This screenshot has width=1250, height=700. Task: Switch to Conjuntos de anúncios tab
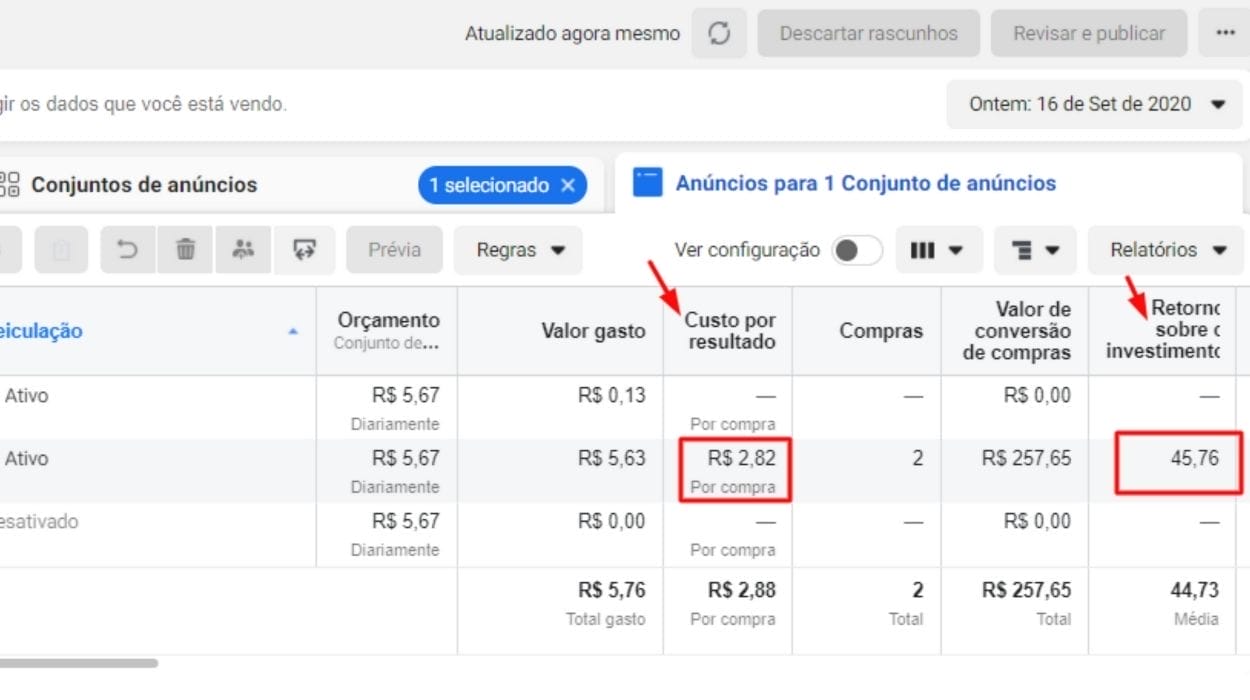[144, 185]
